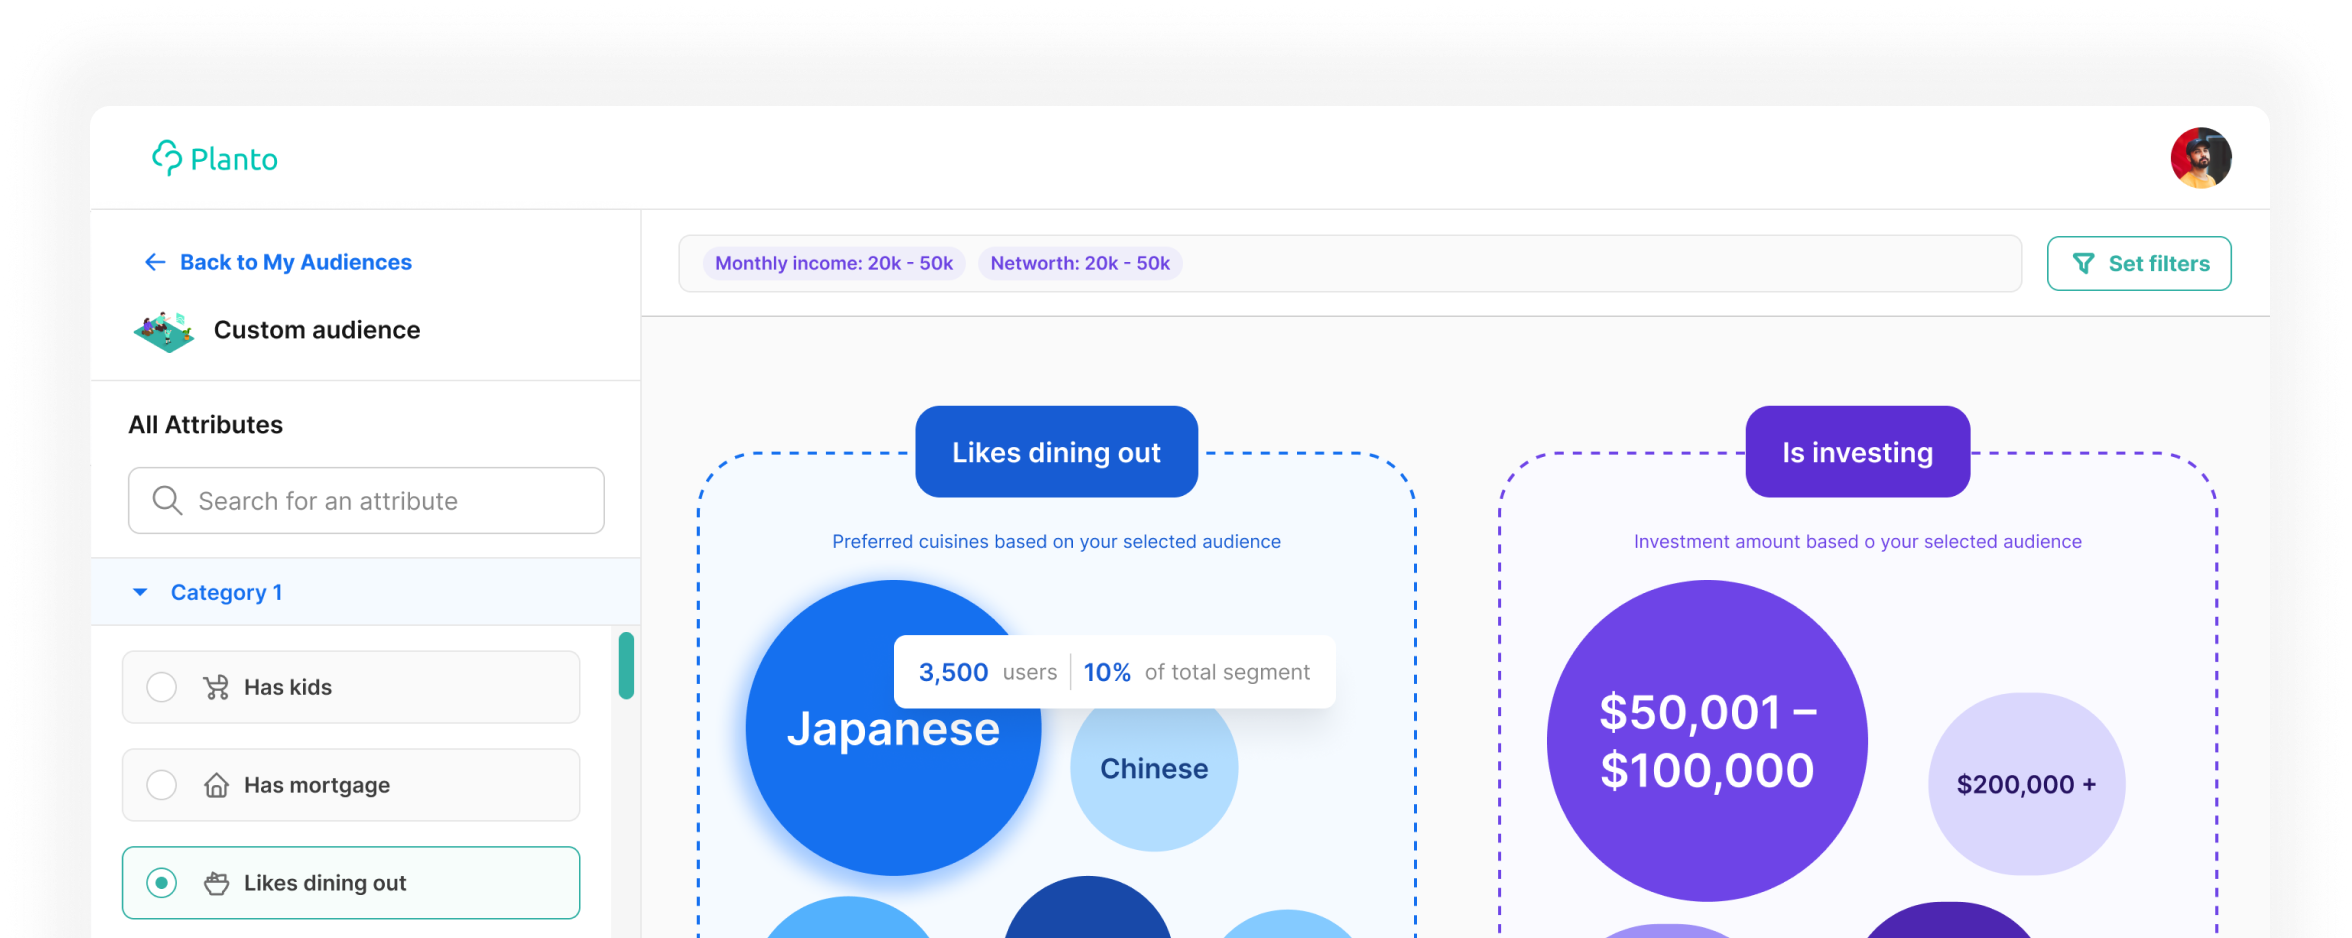This screenshot has height=938, width=2352.
Task: Focus the Search for an attribute field
Action: (x=380, y=501)
